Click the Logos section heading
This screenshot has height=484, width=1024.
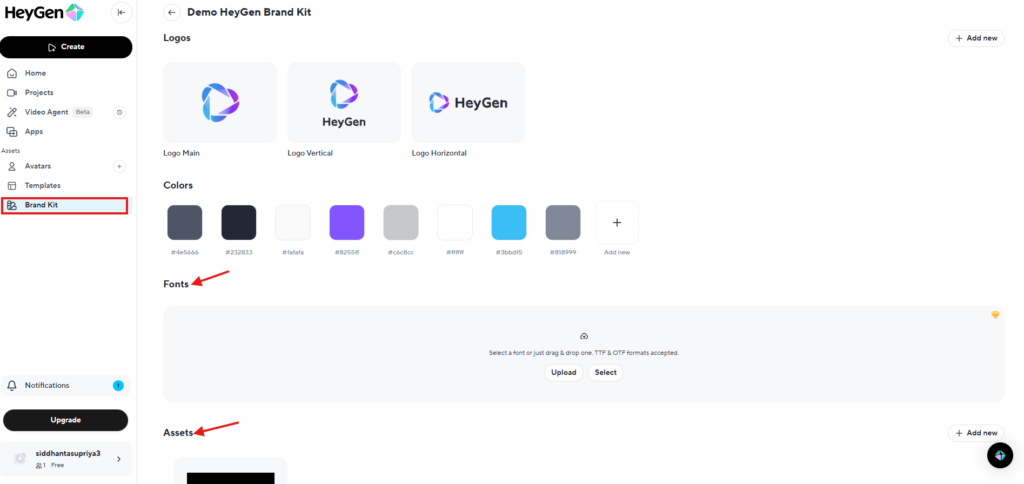click(177, 38)
